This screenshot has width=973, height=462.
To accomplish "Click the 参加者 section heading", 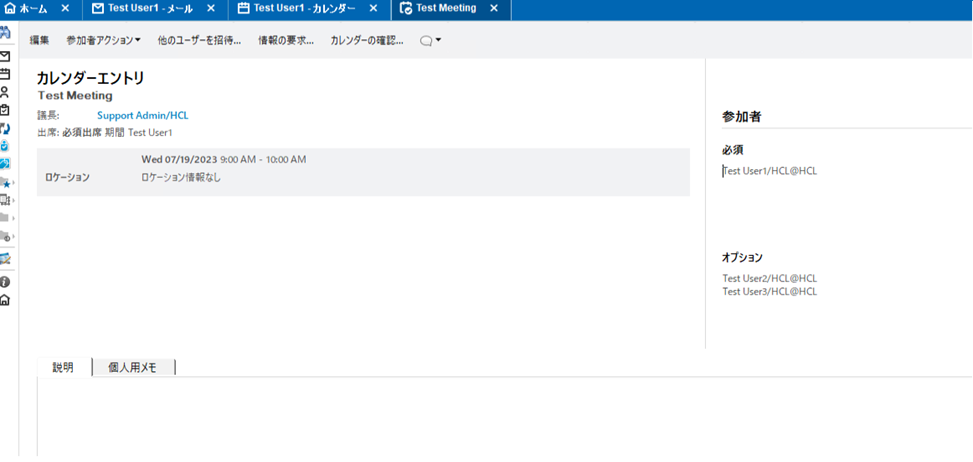I will [x=742, y=117].
